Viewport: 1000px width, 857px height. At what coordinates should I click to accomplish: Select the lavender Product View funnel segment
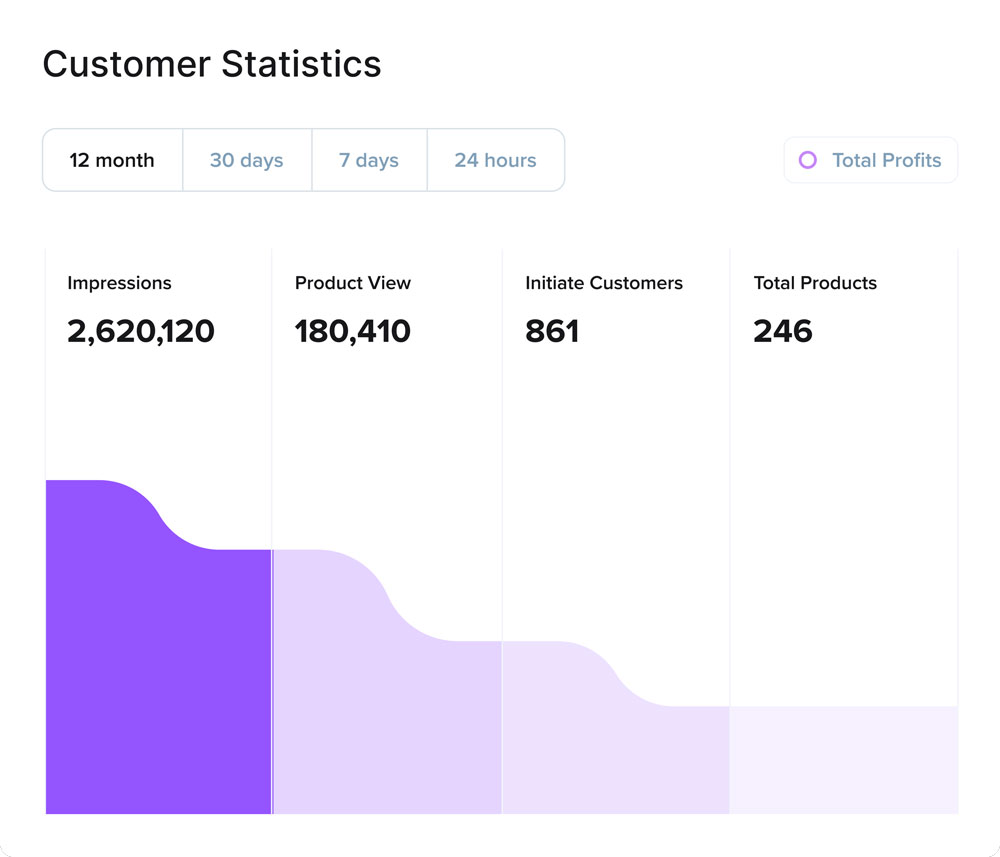pyautogui.click(x=386, y=720)
